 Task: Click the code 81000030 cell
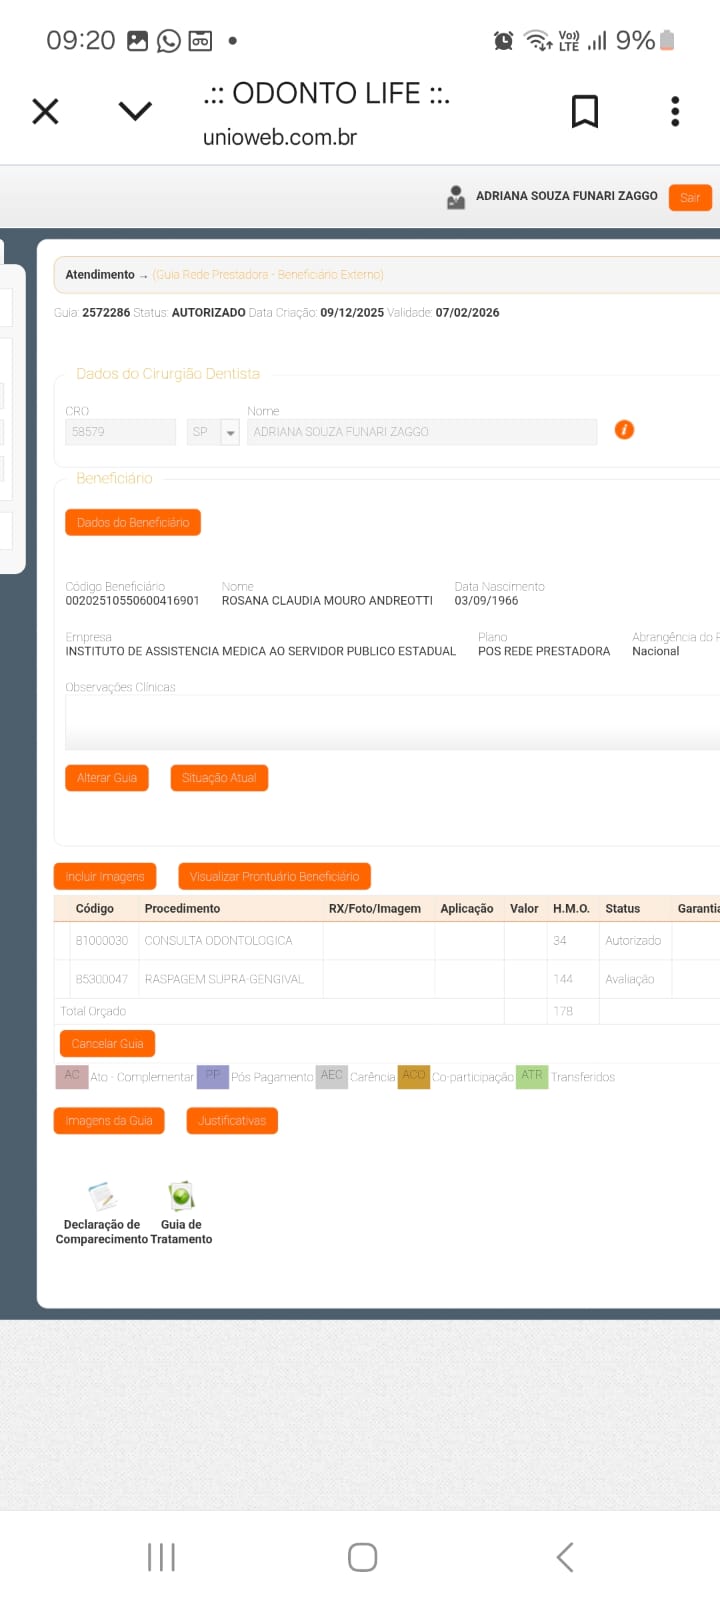[x=102, y=940]
